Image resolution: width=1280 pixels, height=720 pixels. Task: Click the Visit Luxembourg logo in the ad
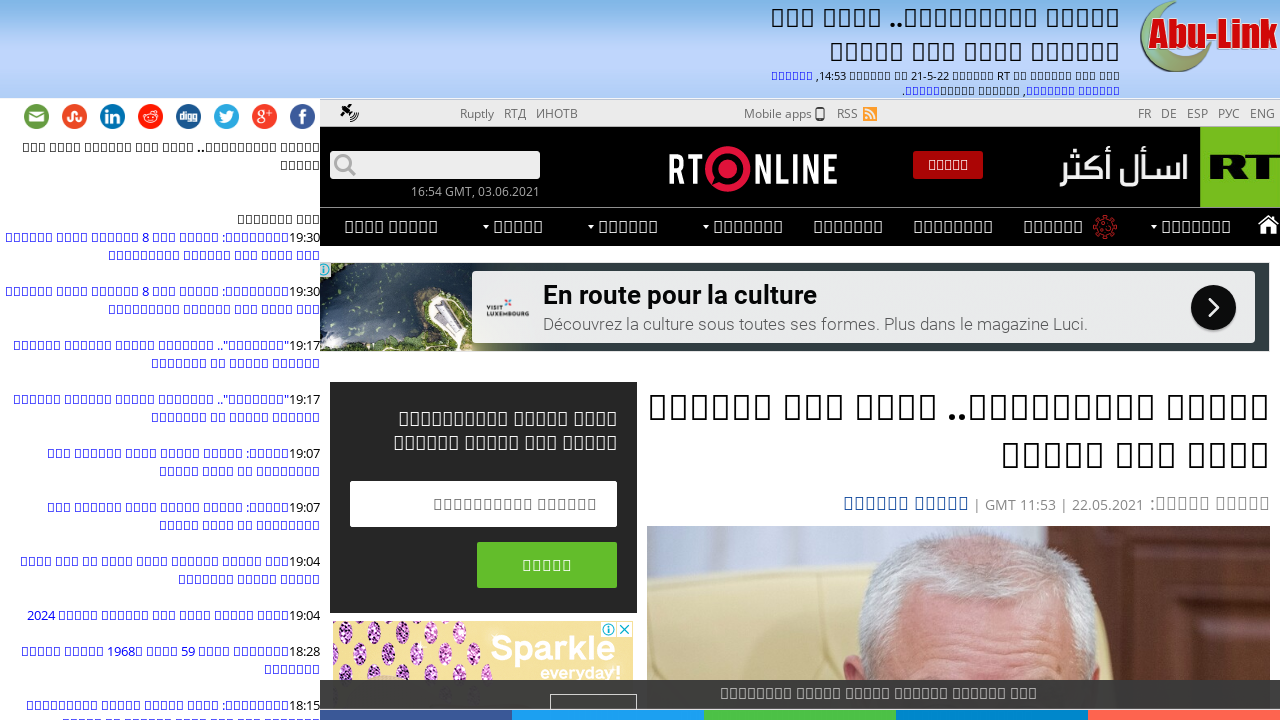tap(507, 307)
